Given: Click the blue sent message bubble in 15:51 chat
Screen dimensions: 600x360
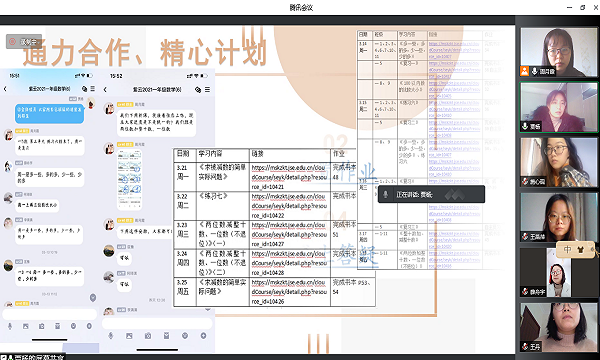Looking at the screenshot, I should [x=49, y=113].
